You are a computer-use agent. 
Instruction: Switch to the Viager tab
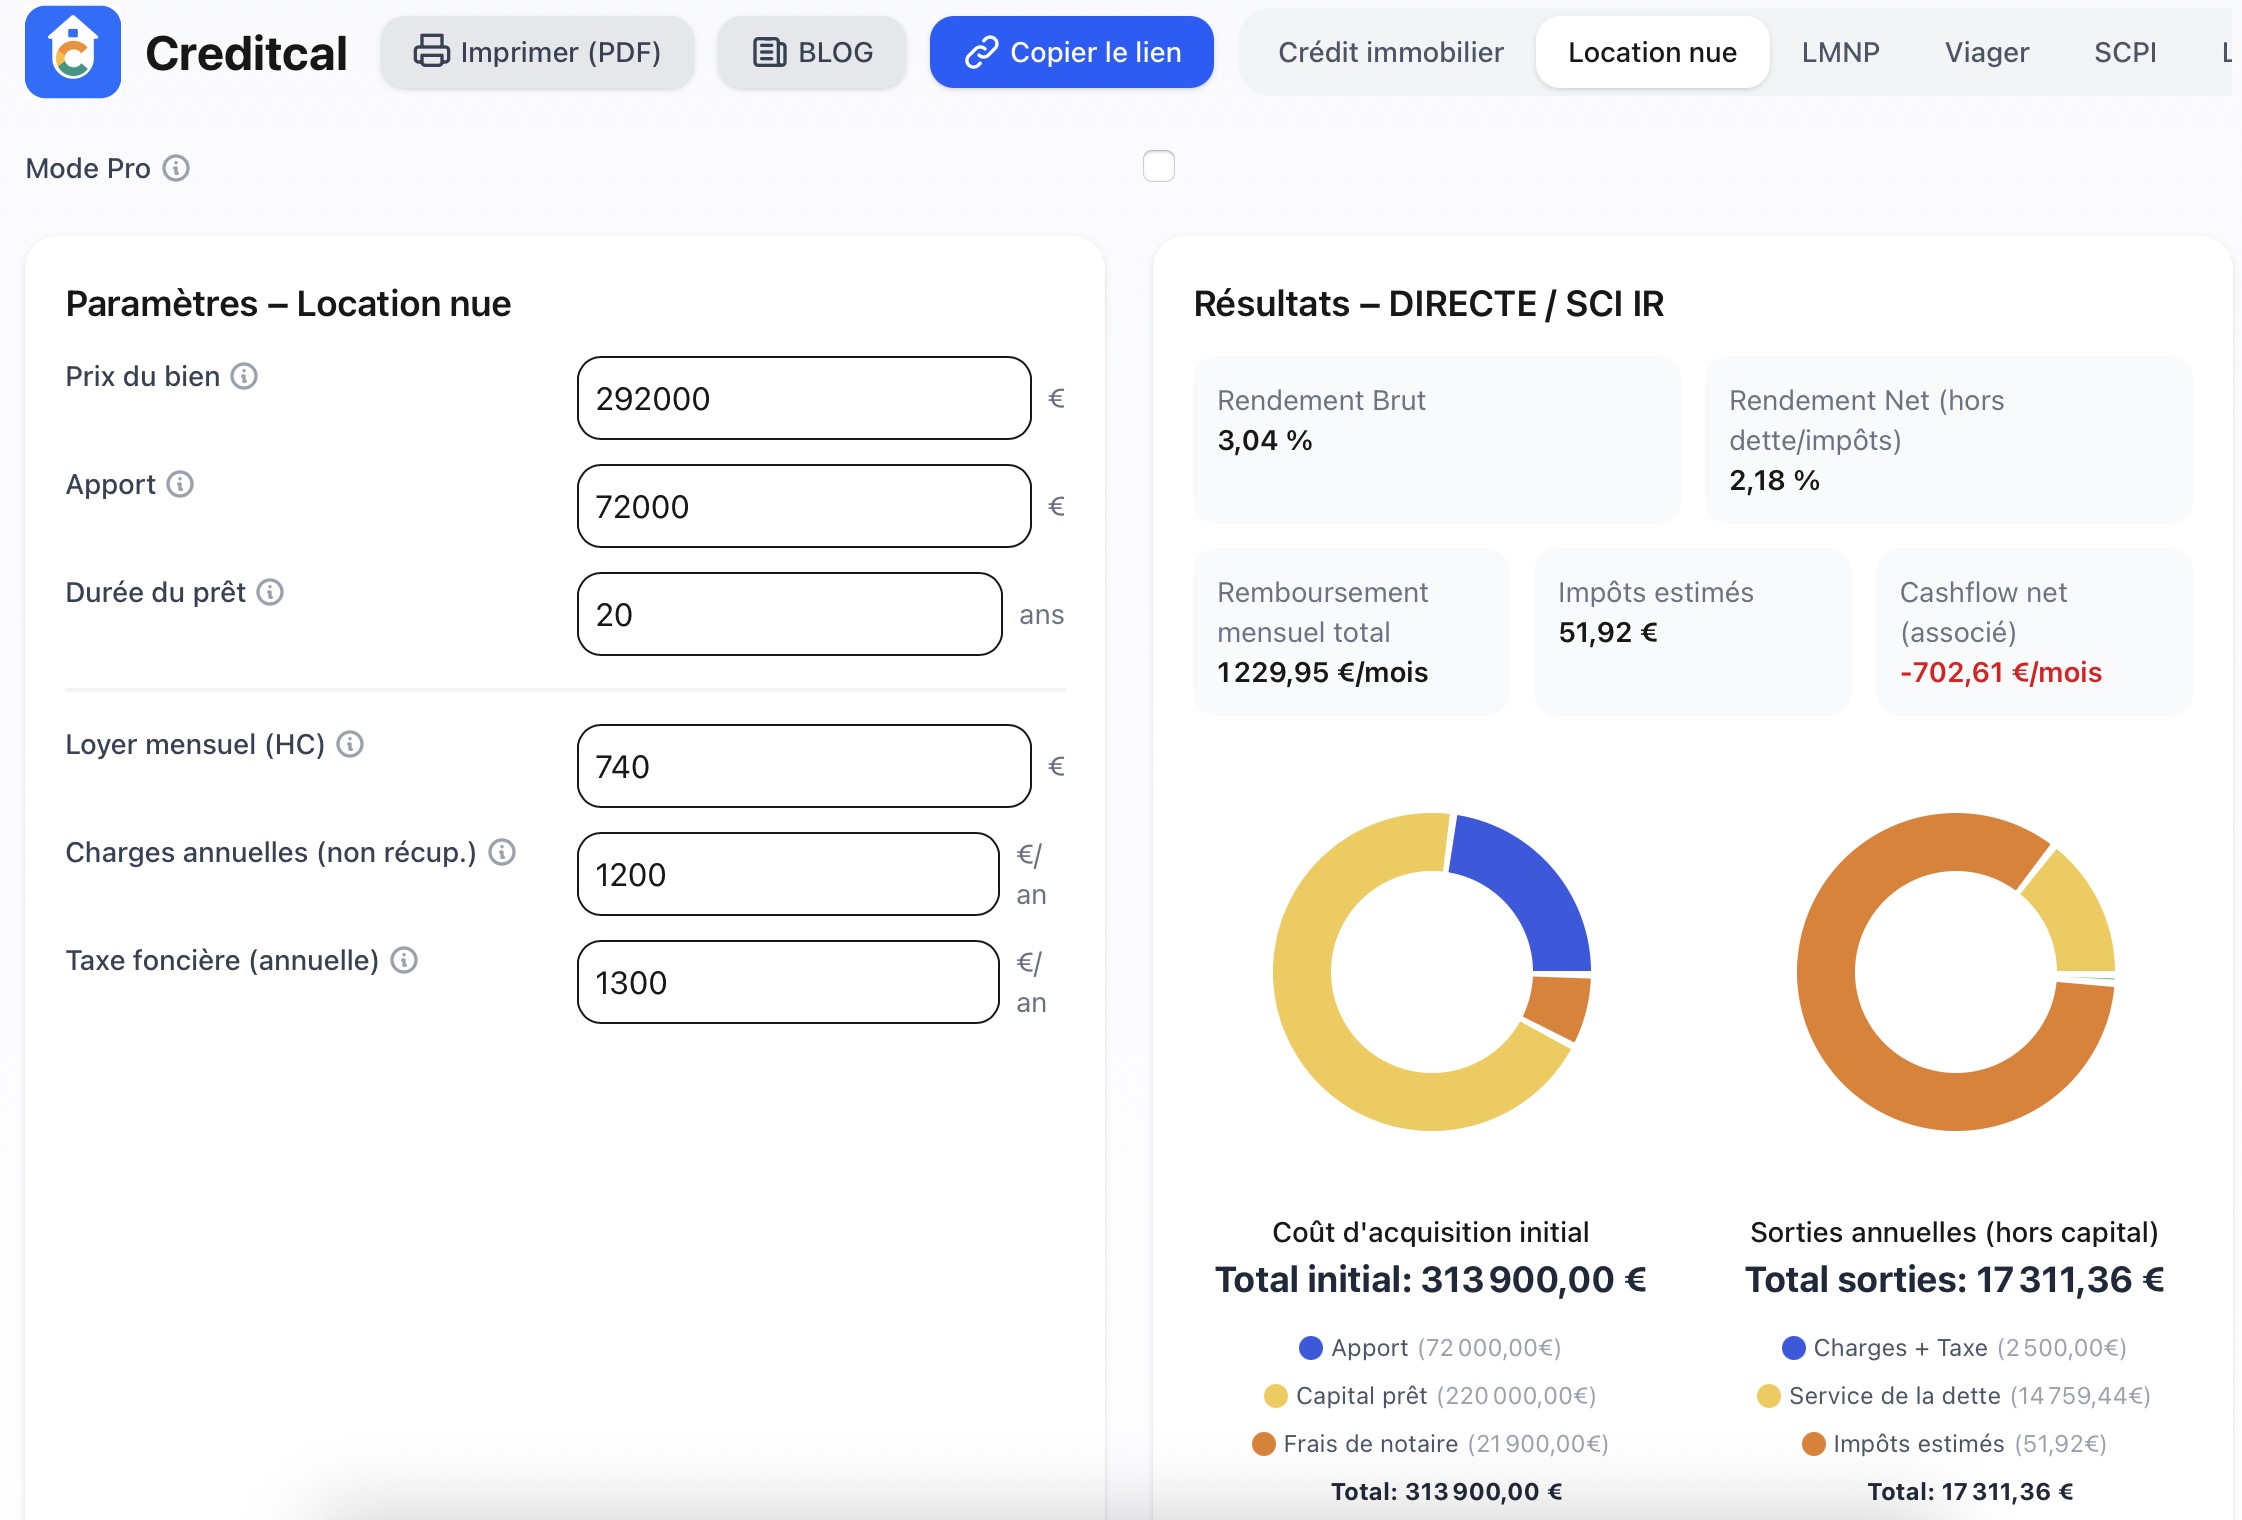1988,52
